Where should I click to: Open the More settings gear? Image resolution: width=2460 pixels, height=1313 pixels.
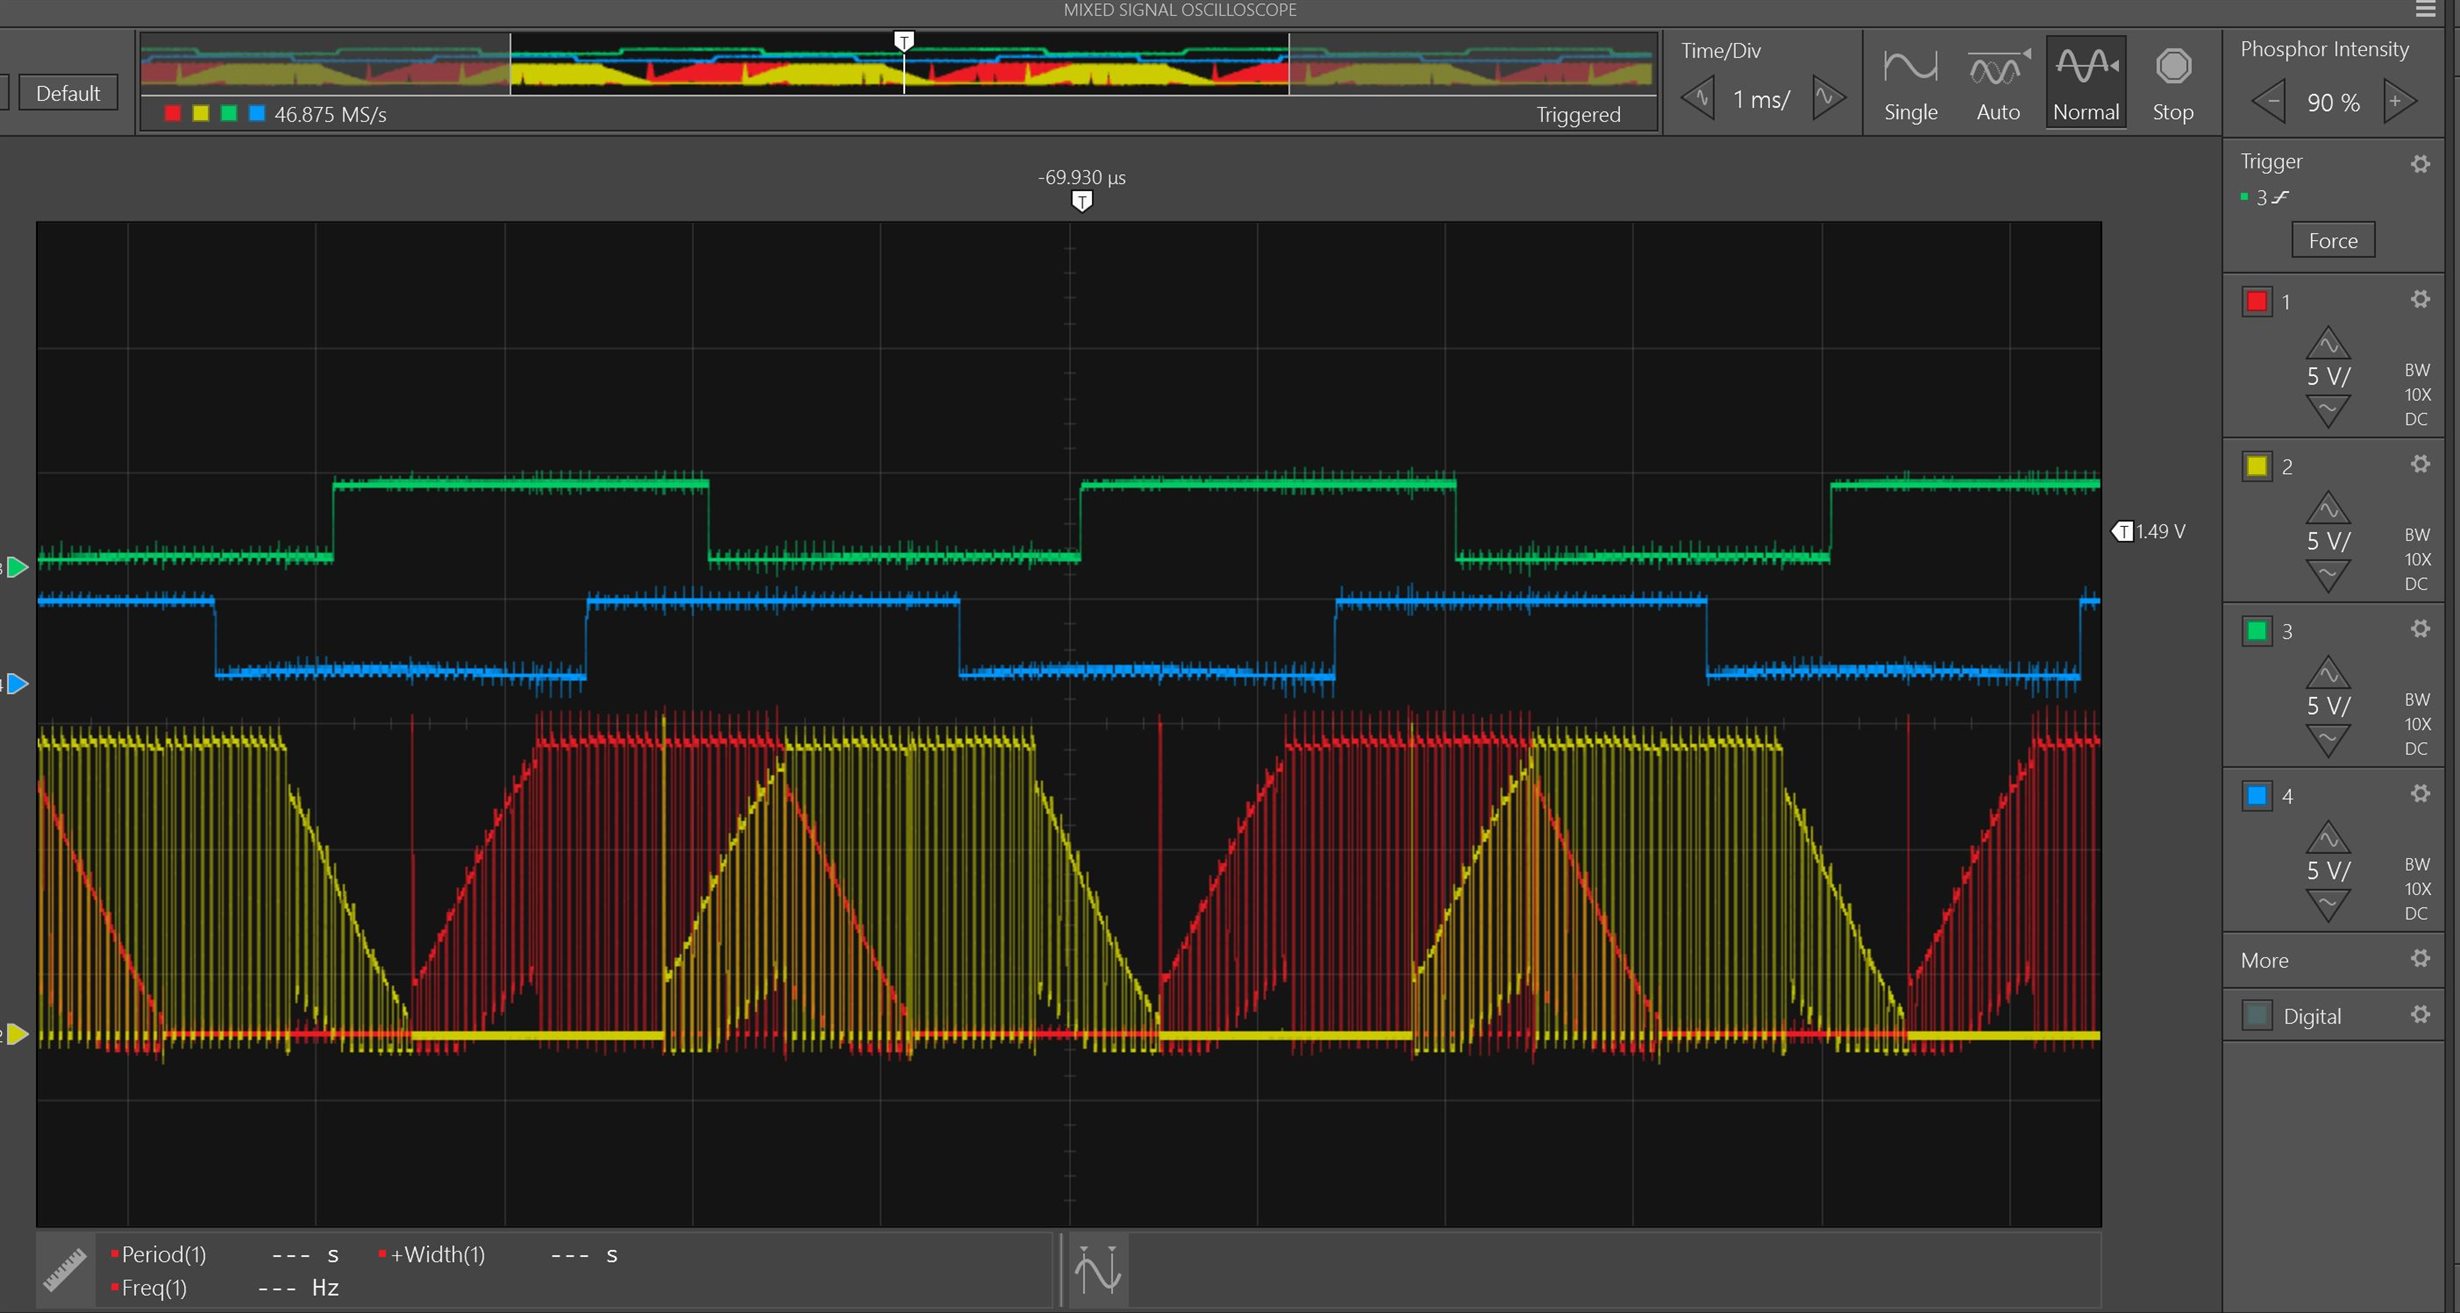pyautogui.click(x=2420, y=959)
